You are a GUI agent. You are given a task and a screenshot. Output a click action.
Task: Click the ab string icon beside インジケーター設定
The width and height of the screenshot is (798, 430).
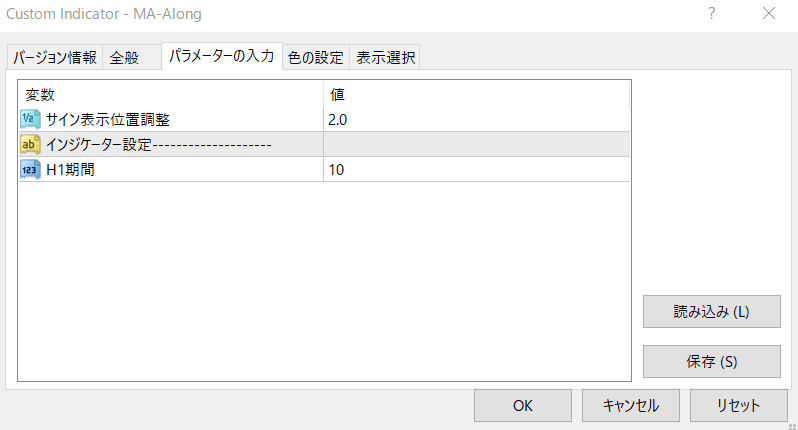(30, 145)
